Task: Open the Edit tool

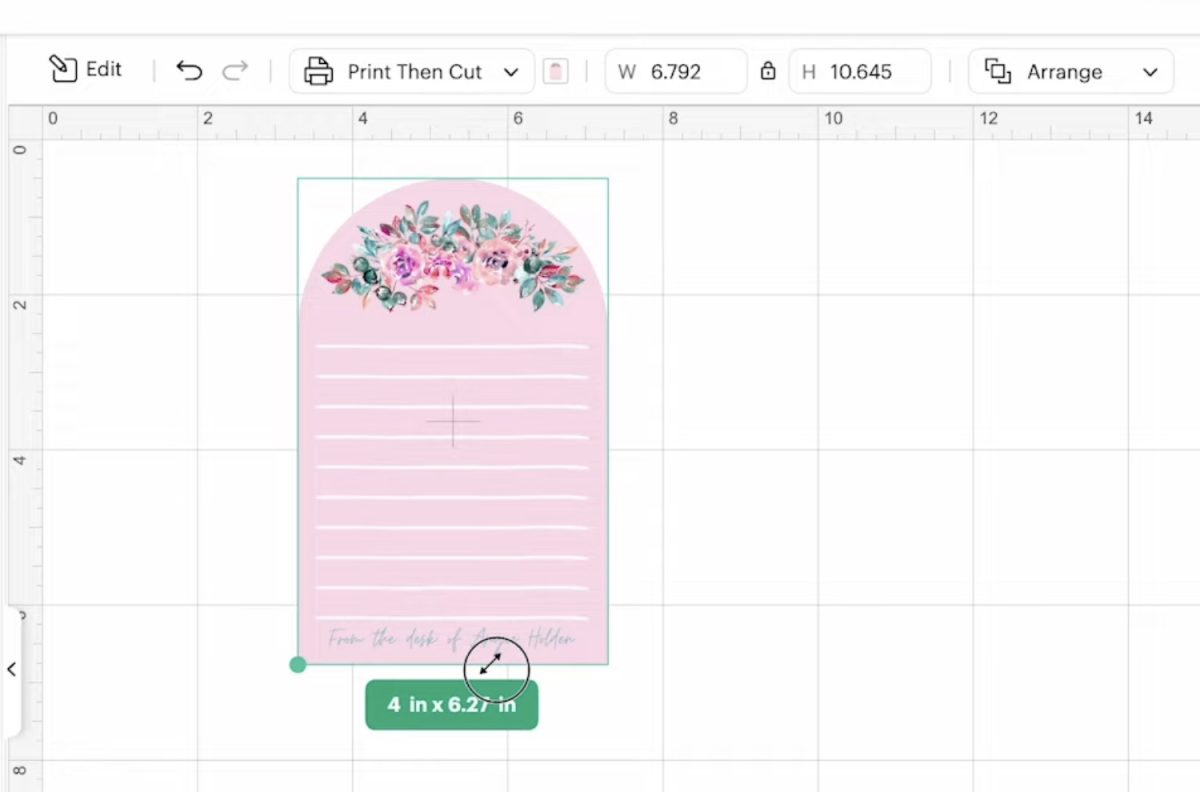Action: [x=85, y=70]
